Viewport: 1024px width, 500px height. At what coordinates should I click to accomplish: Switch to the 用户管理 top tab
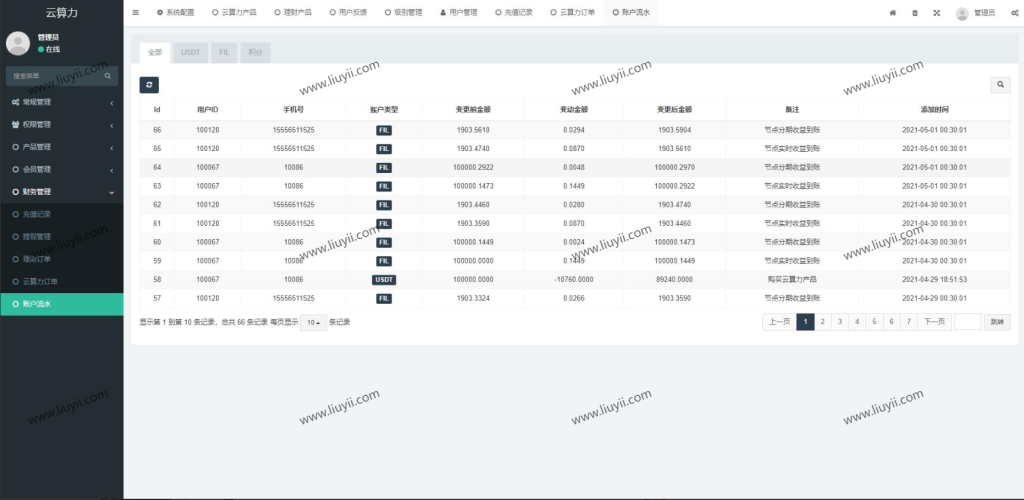point(459,12)
